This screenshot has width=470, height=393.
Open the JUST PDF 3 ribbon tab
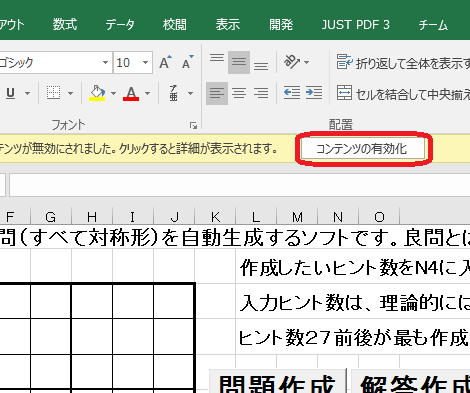(x=355, y=25)
